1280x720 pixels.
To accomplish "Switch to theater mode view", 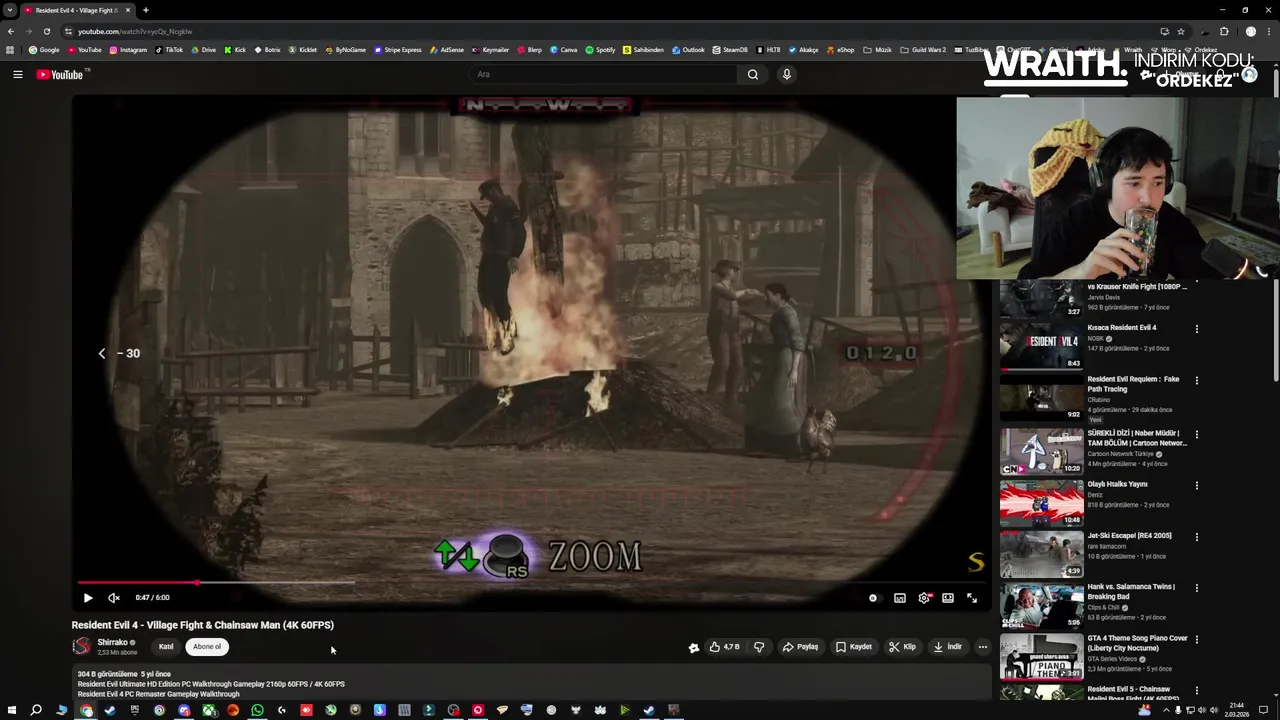I will (x=948, y=598).
